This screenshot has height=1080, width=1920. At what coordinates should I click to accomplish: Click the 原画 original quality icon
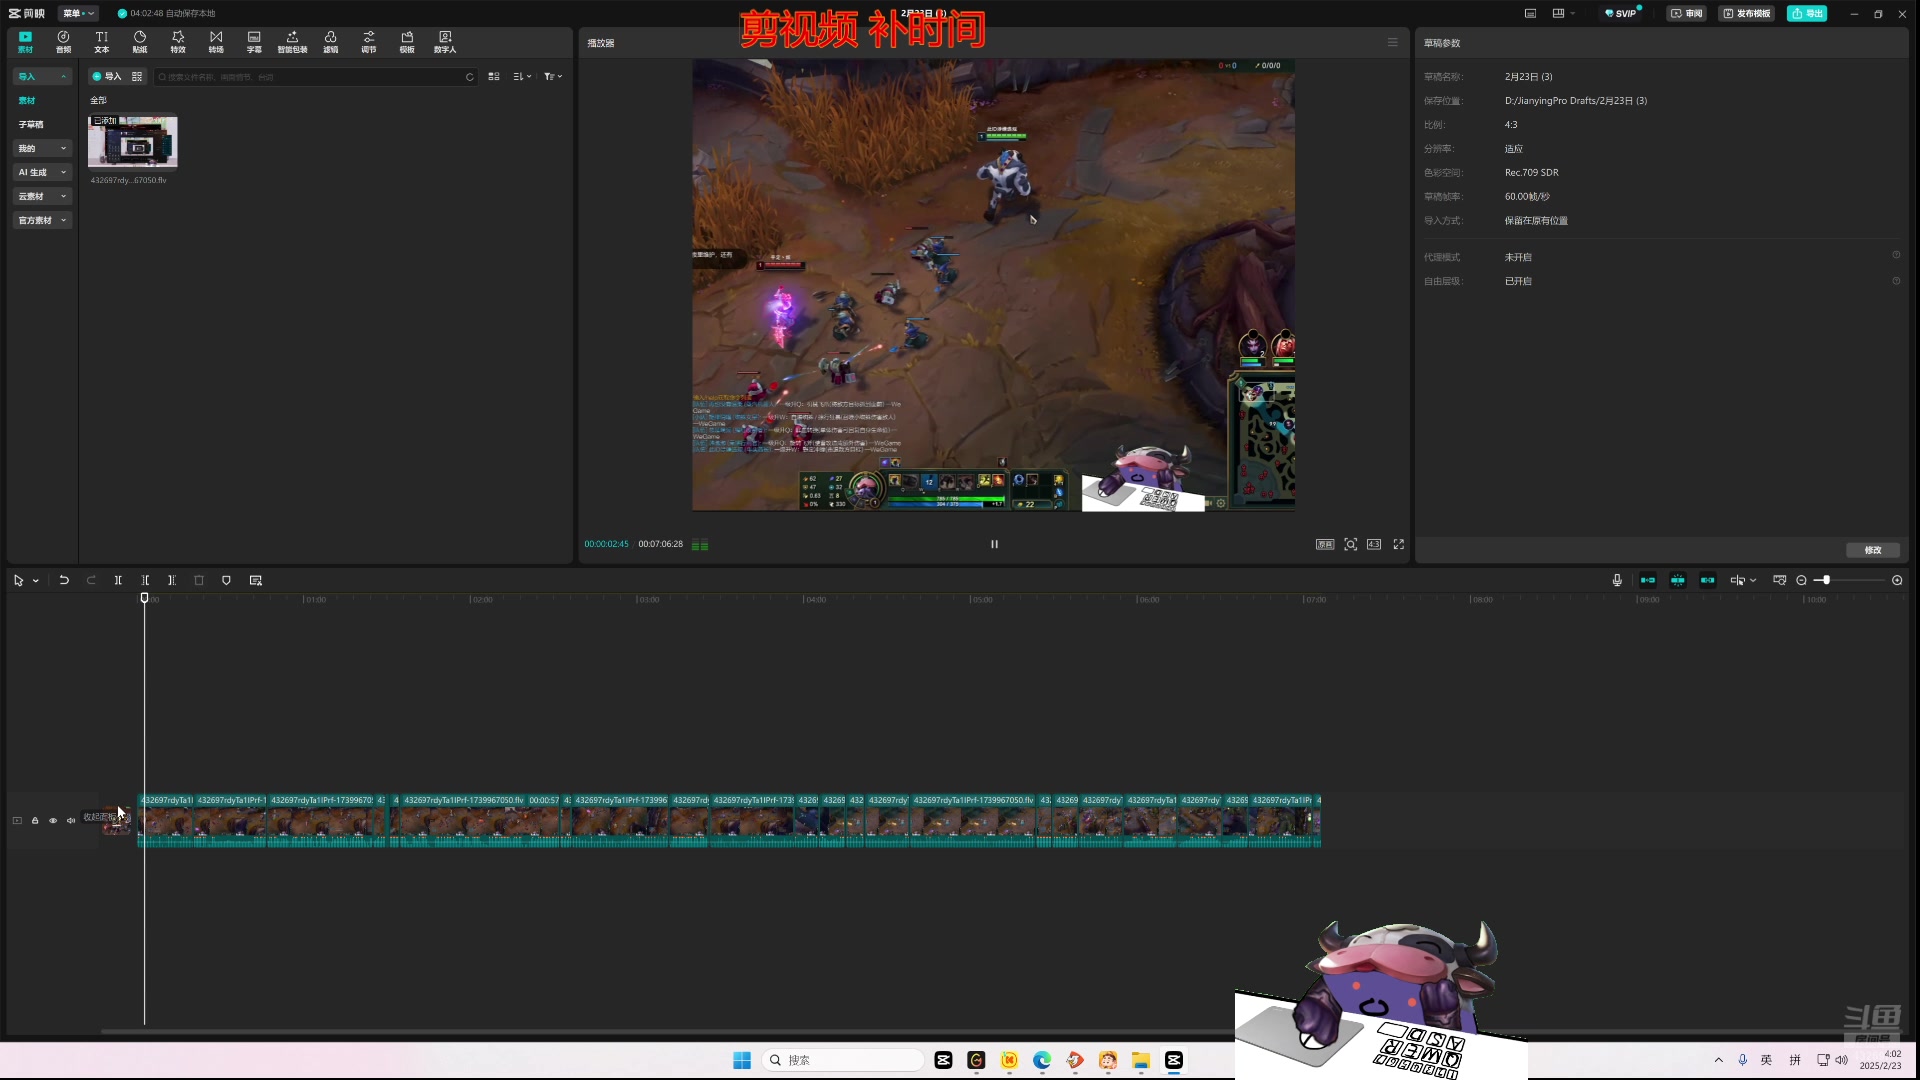click(x=1325, y=544)
